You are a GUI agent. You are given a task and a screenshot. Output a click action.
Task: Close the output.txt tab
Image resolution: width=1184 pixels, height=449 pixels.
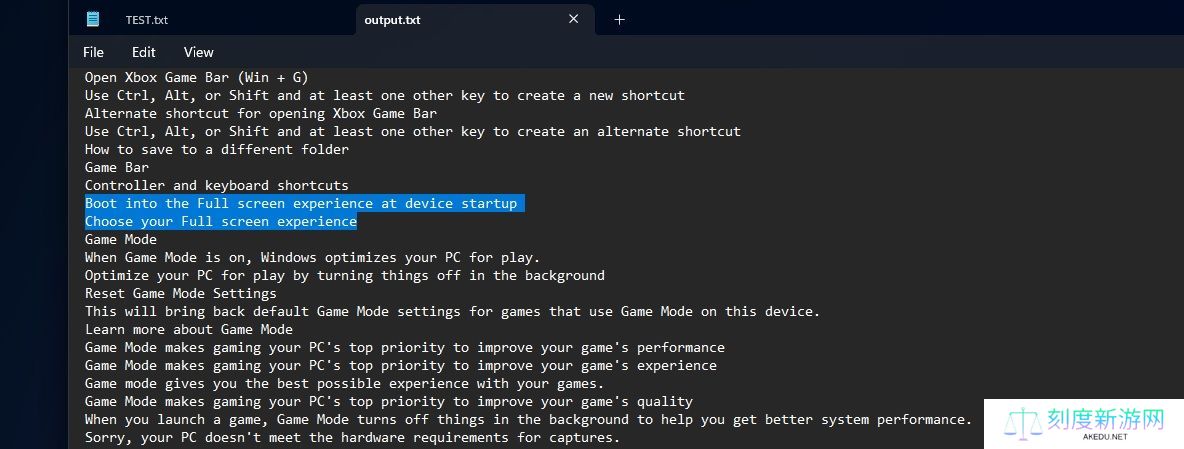pyautogui.click(x=574, y=19)
